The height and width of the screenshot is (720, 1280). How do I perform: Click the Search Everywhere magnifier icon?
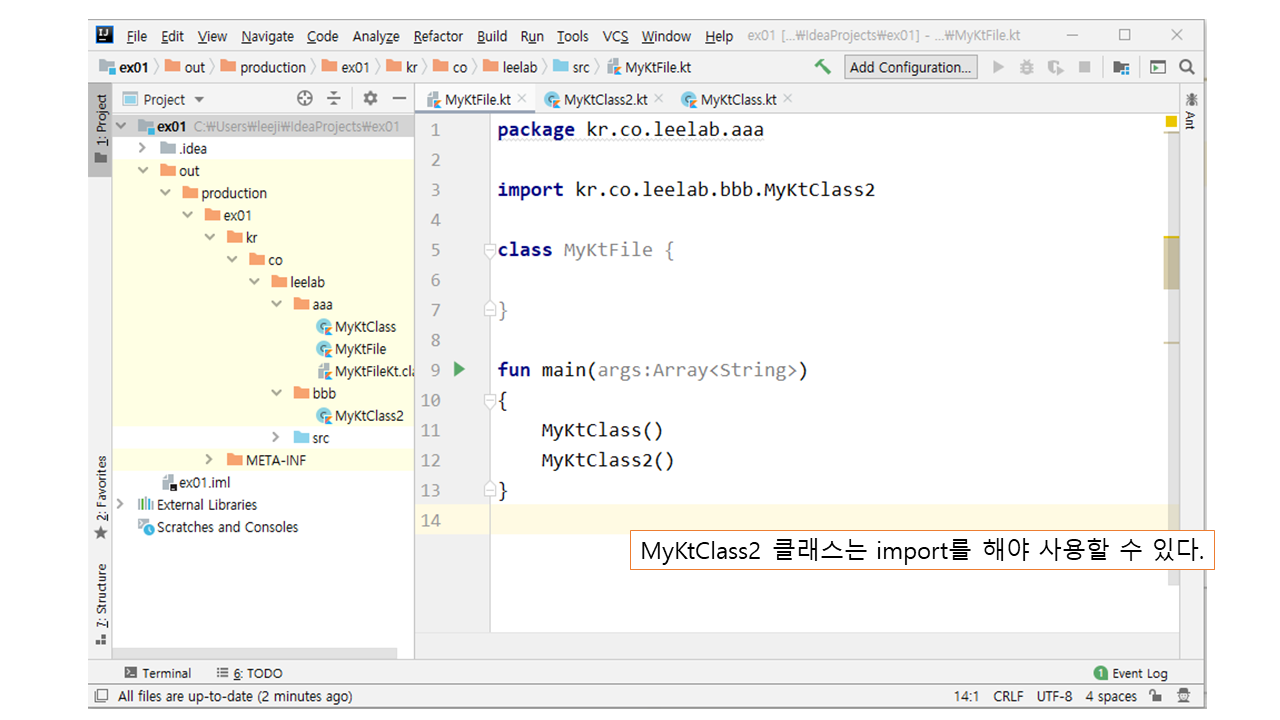point(1187,67)
